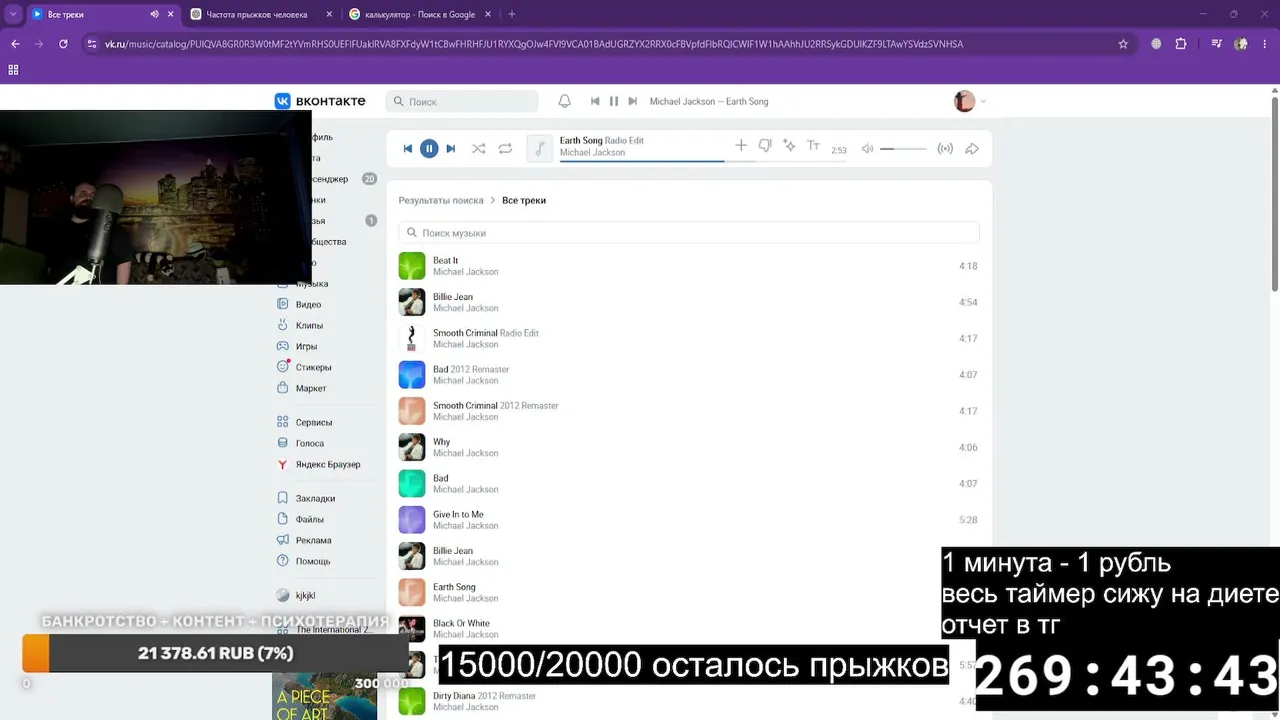Skip to previous track in player bar
This screenshot has width=1280, height=720.
(x=408, y=149)
